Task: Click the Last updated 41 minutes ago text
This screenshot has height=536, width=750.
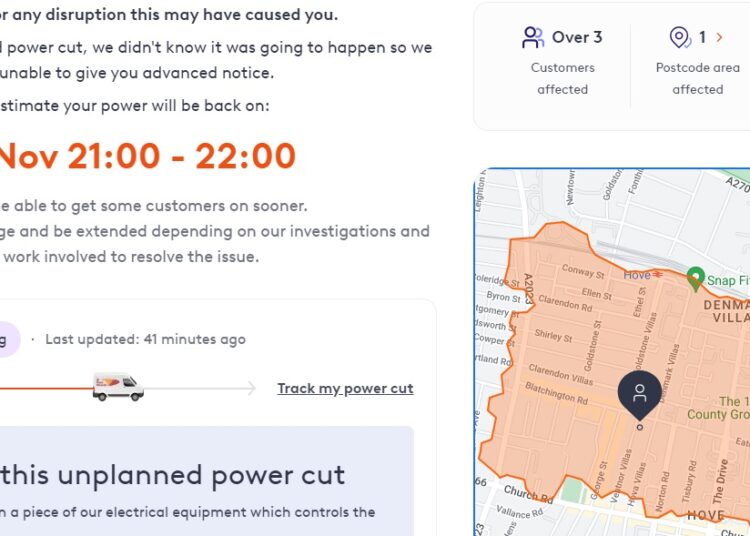Action: (145, 339)
